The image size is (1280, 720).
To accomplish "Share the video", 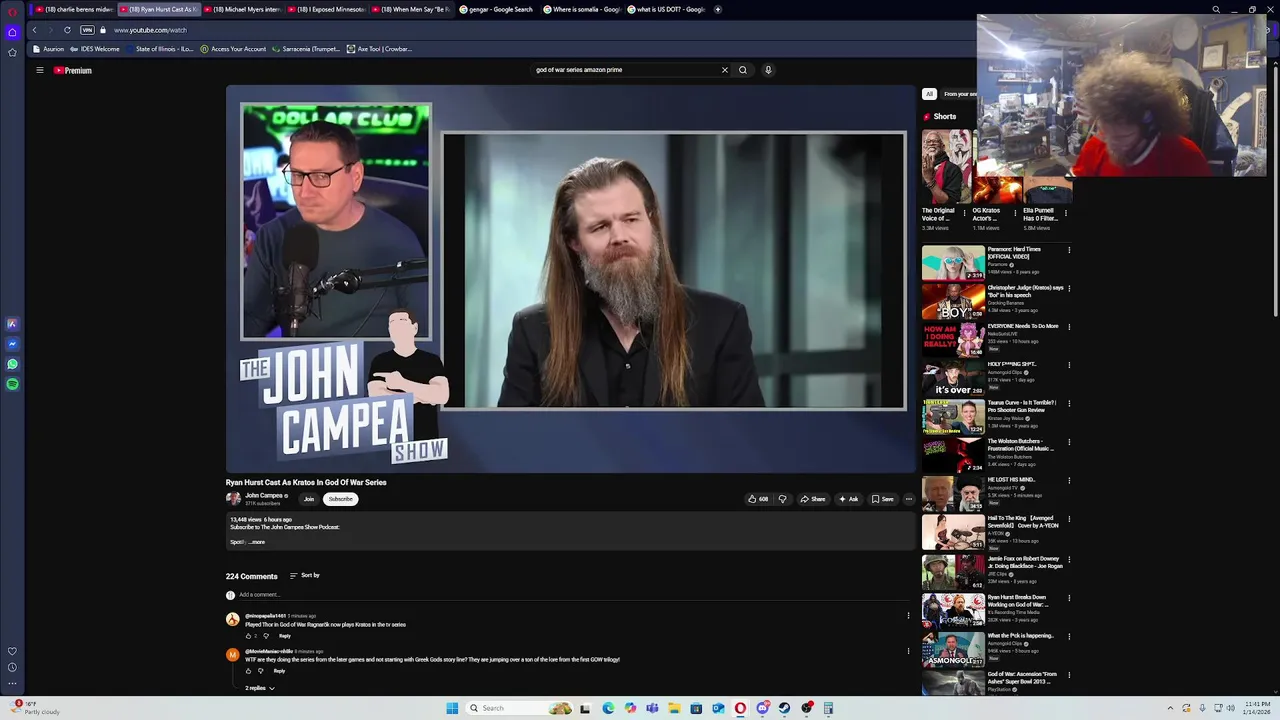I will (x=813, y=499).
